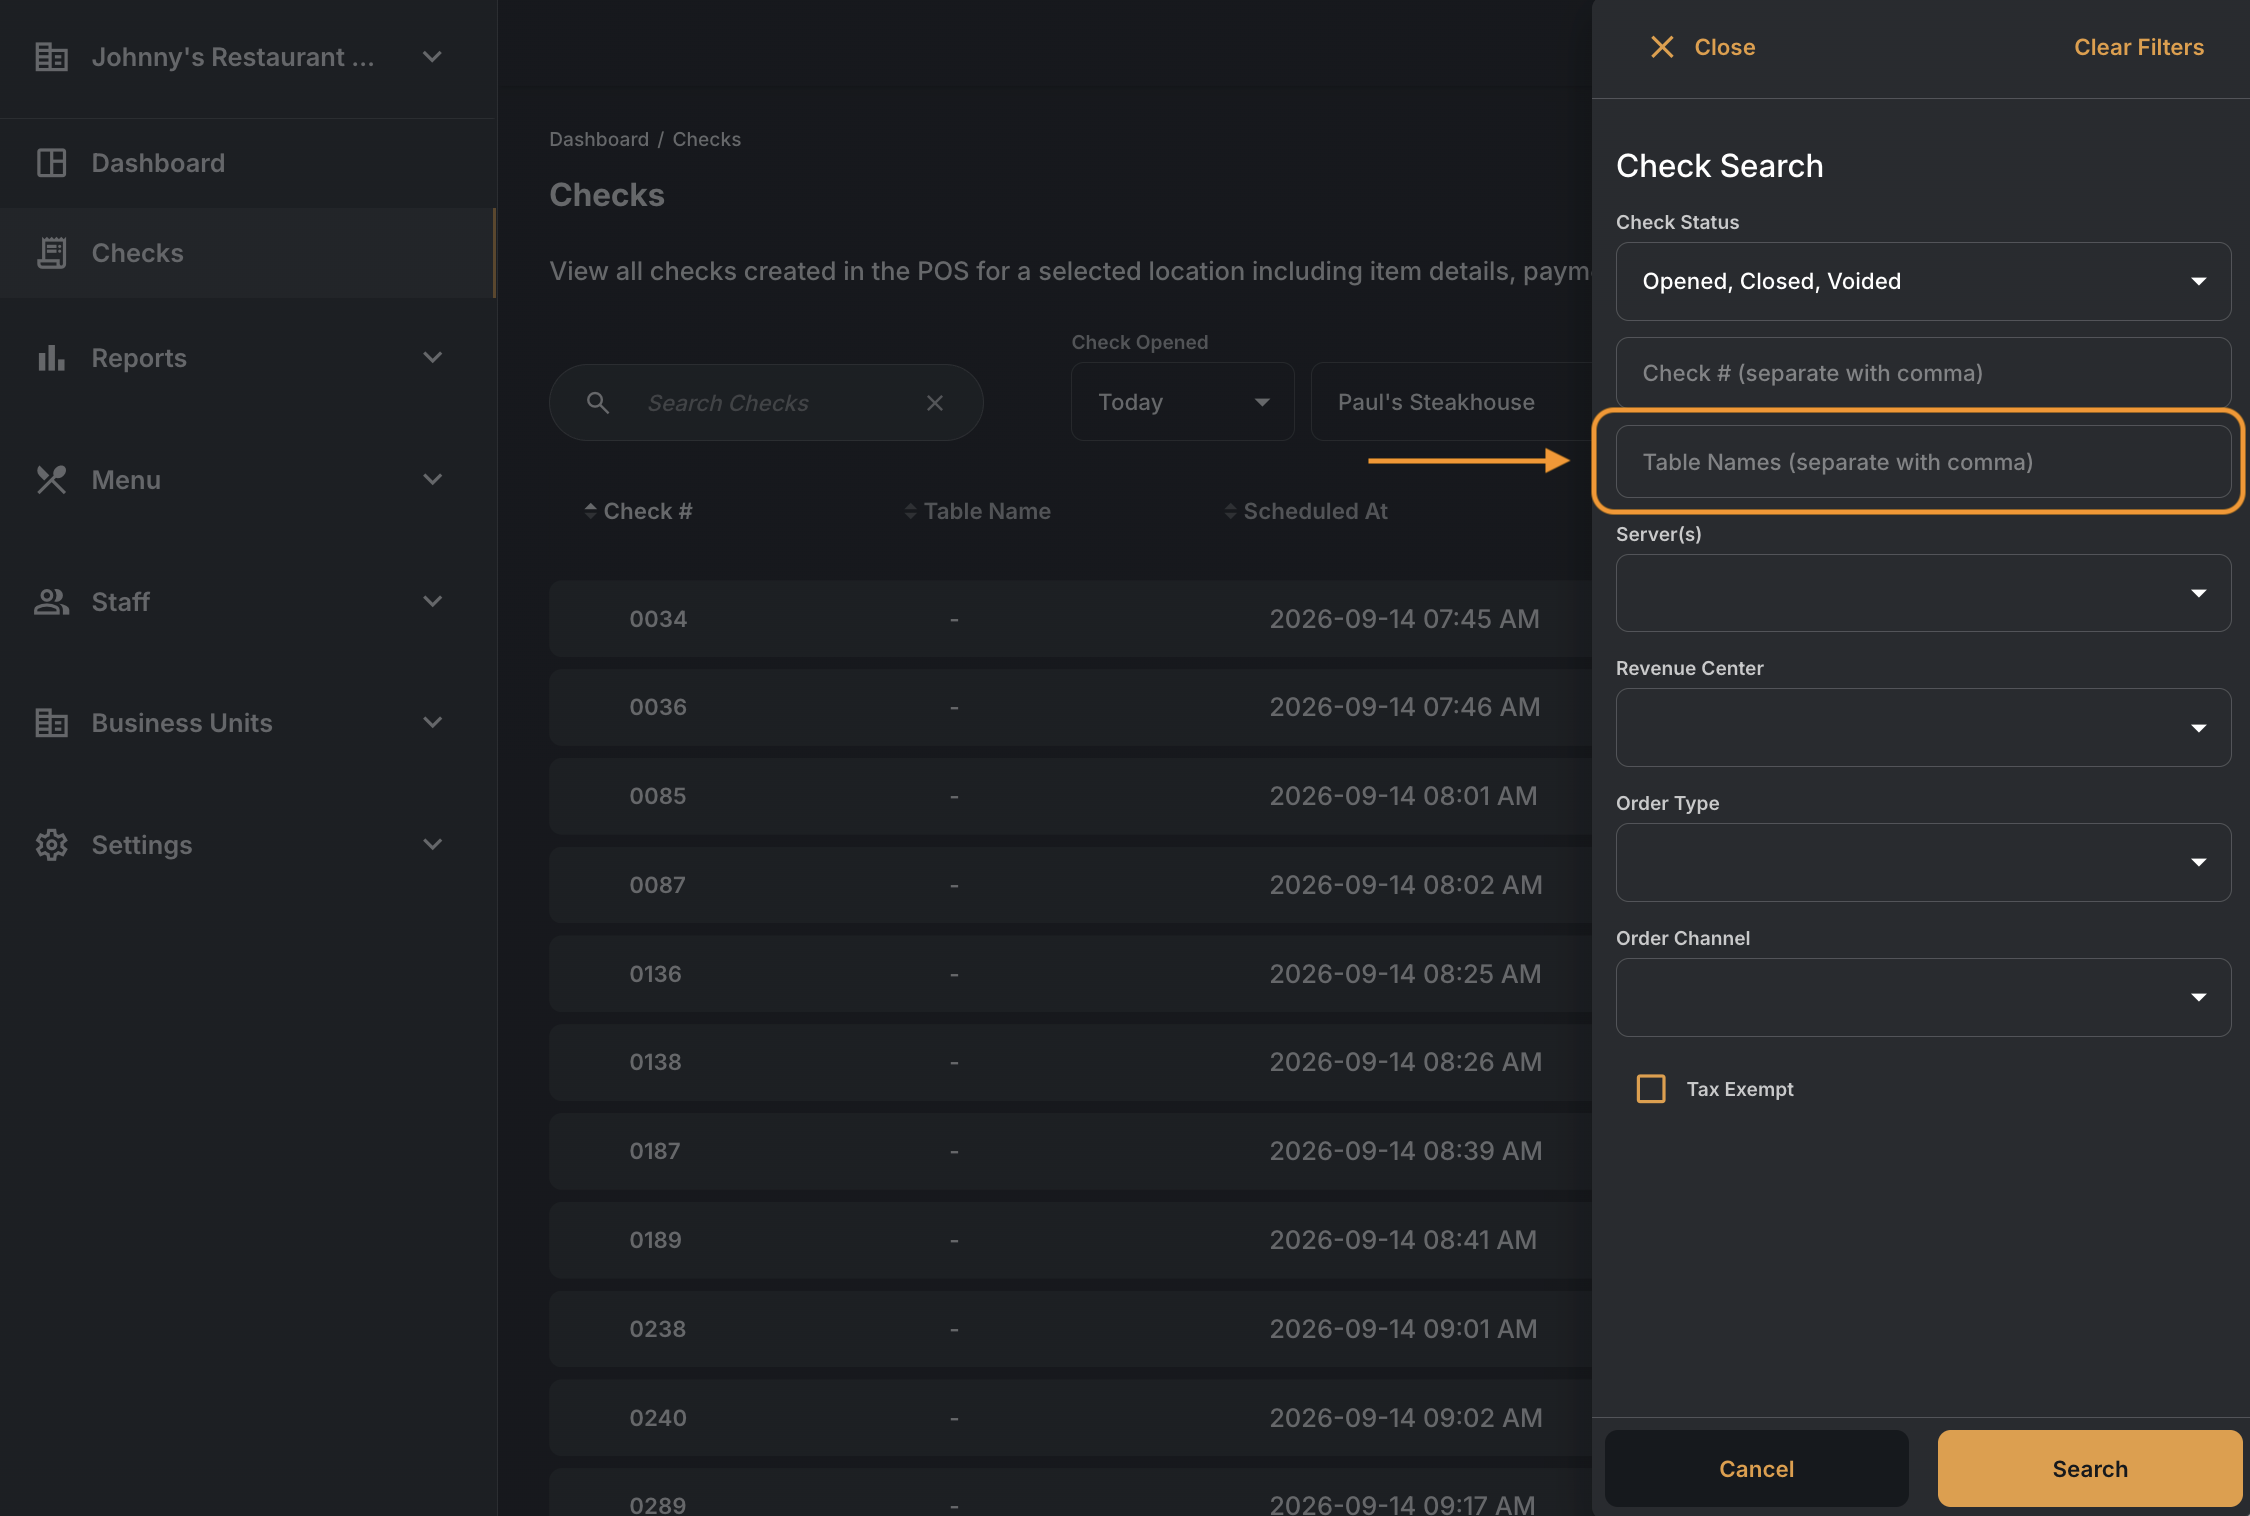Open check 0189 row

pyautogui.click(x=1070, y=1240)
